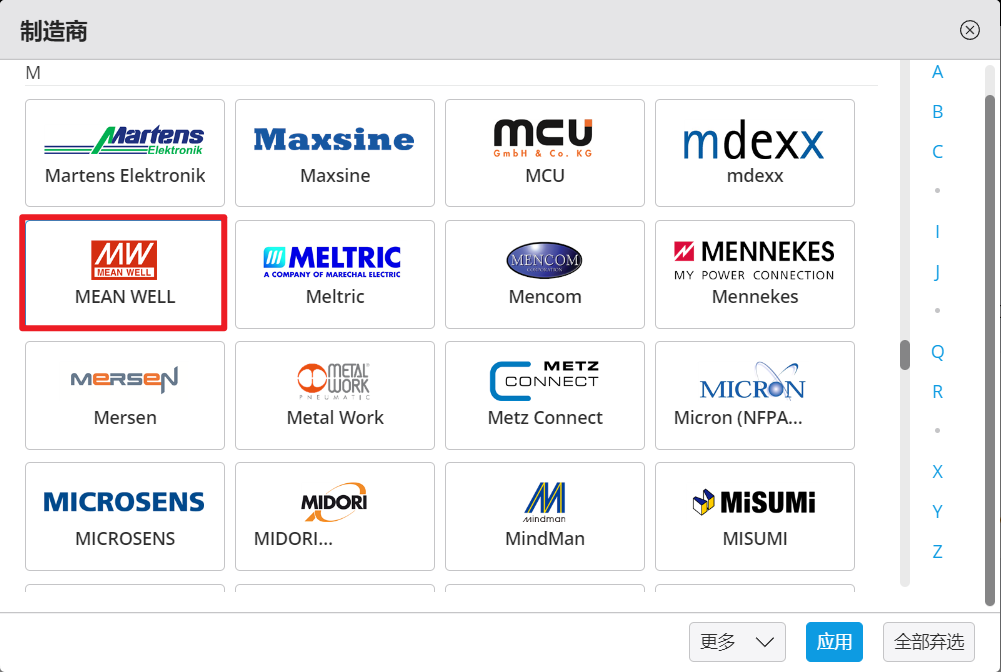Choose the Metal Work manufacturer logo
Image resolution: width=1001 pixels, height=672 pixels.
(334, 380)
